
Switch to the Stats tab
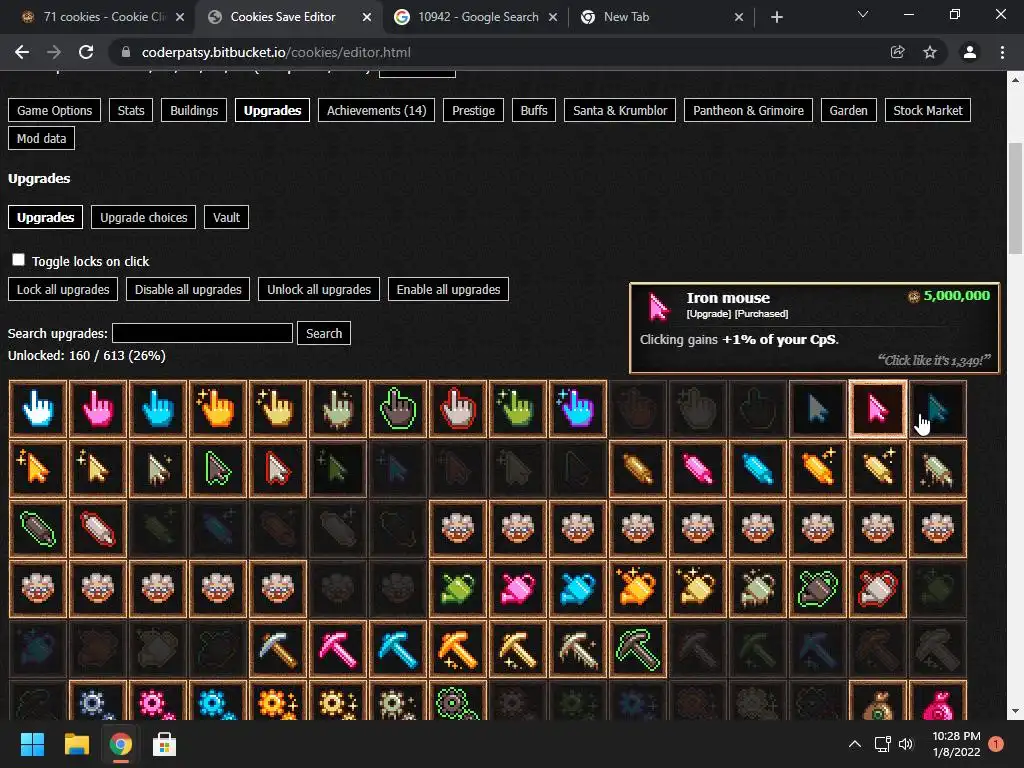(131, 110)
